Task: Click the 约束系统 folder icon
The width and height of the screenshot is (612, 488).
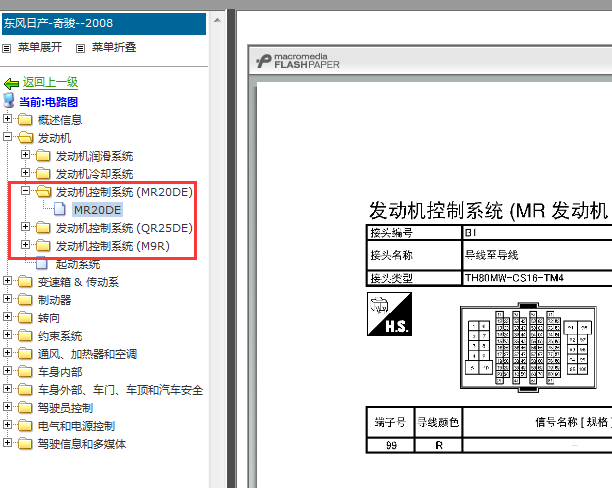Action: 25,335
